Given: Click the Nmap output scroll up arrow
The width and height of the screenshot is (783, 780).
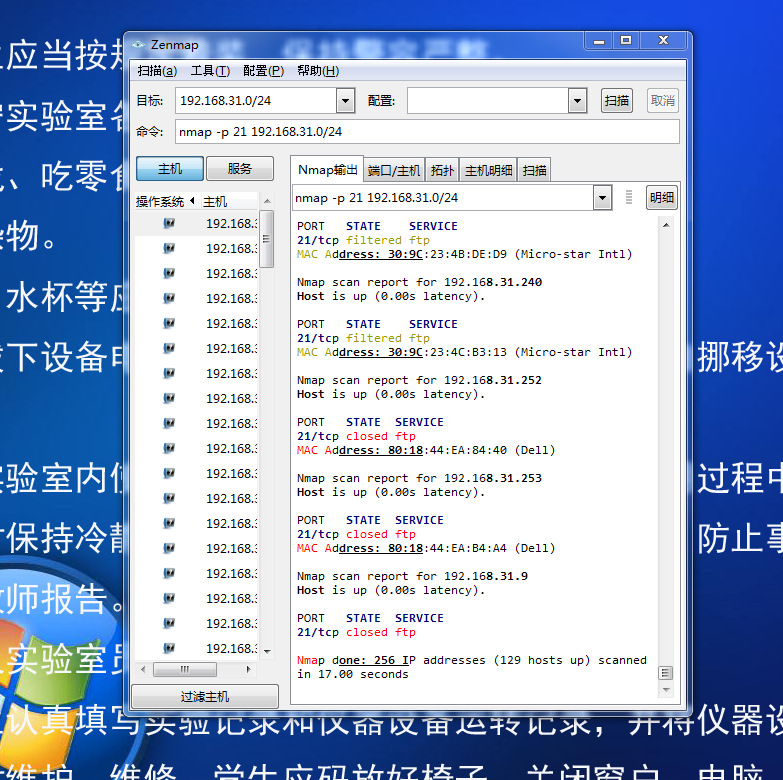Looking at the screenshot, I should pos(666,225).
